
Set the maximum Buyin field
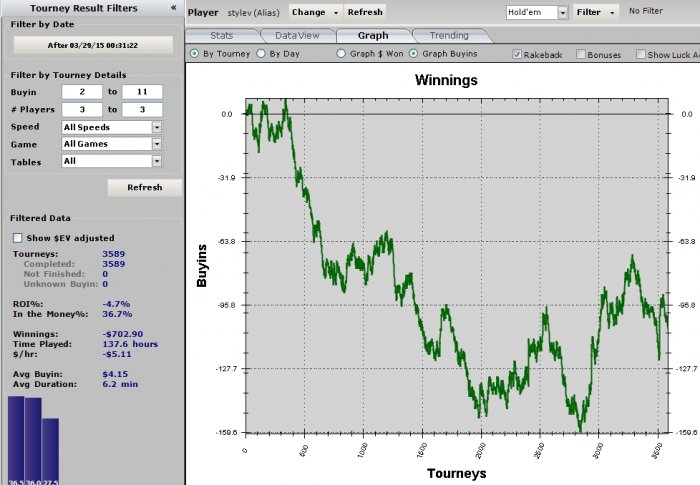click(x=142, y=92)
